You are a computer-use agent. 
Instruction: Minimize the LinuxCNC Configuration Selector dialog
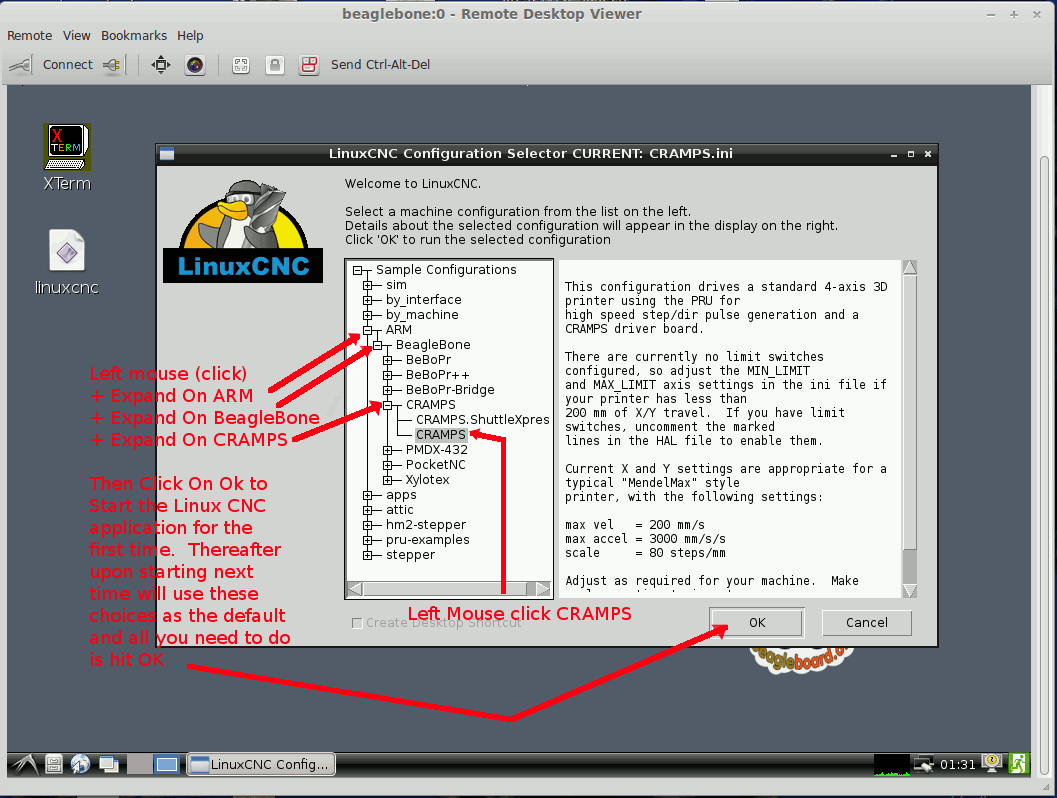[x=894, y=154]
